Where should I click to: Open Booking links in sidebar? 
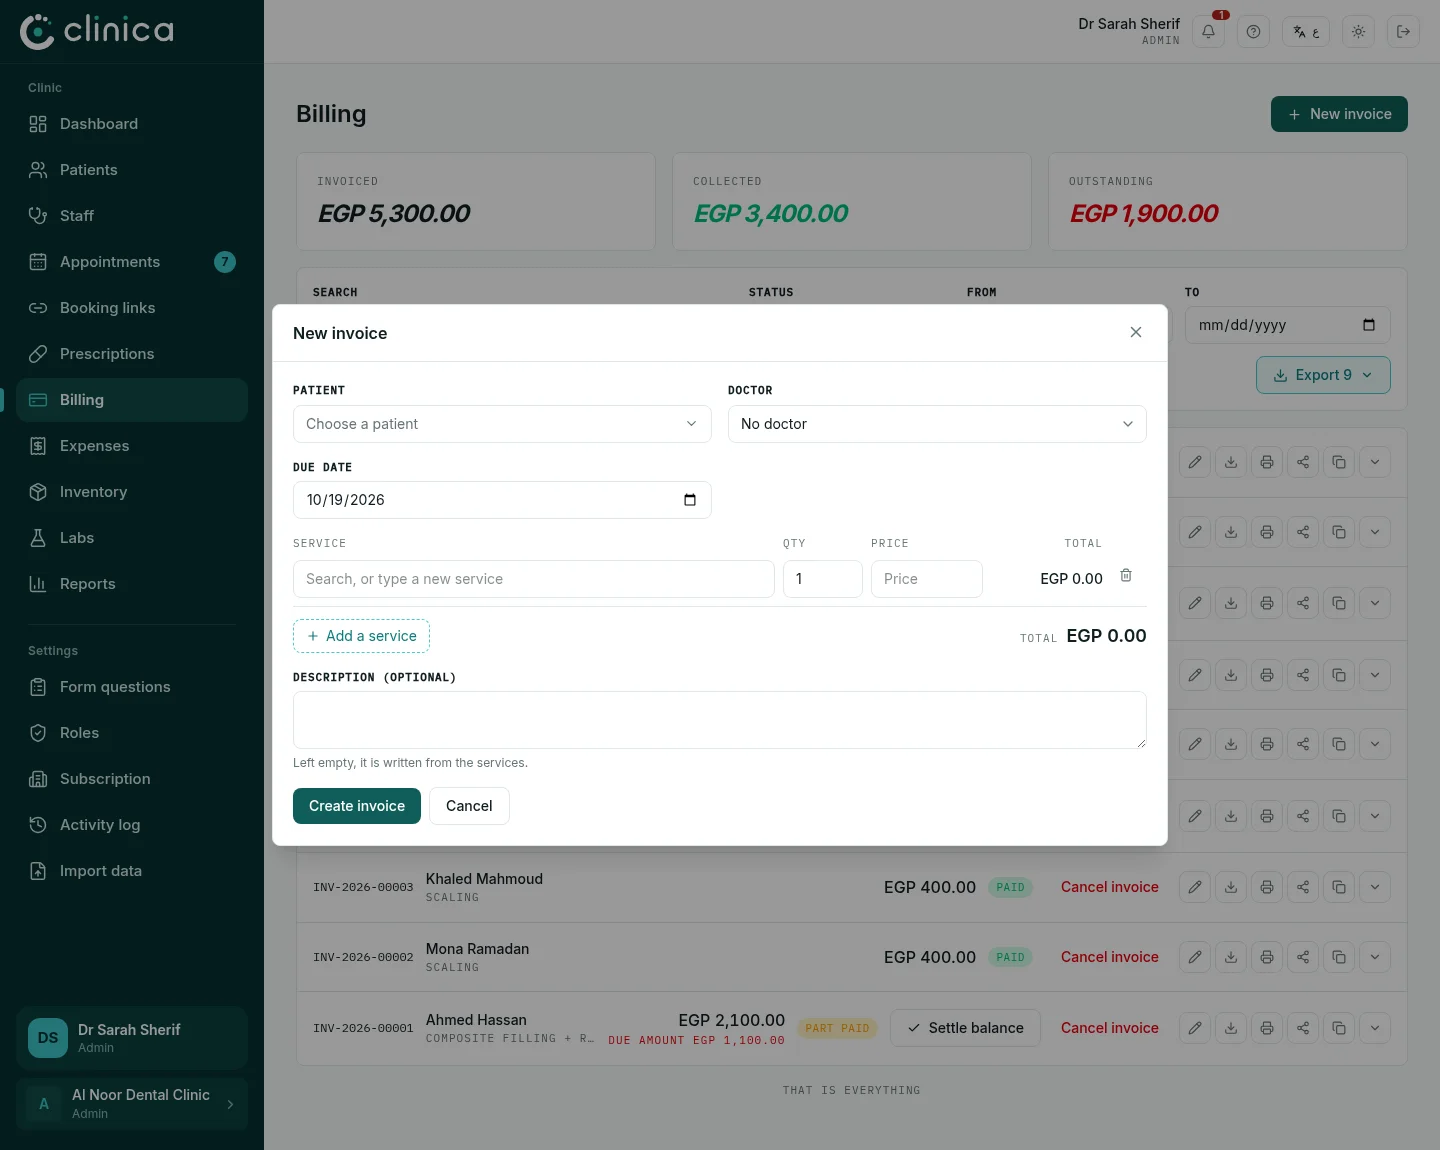click(132, 308)
